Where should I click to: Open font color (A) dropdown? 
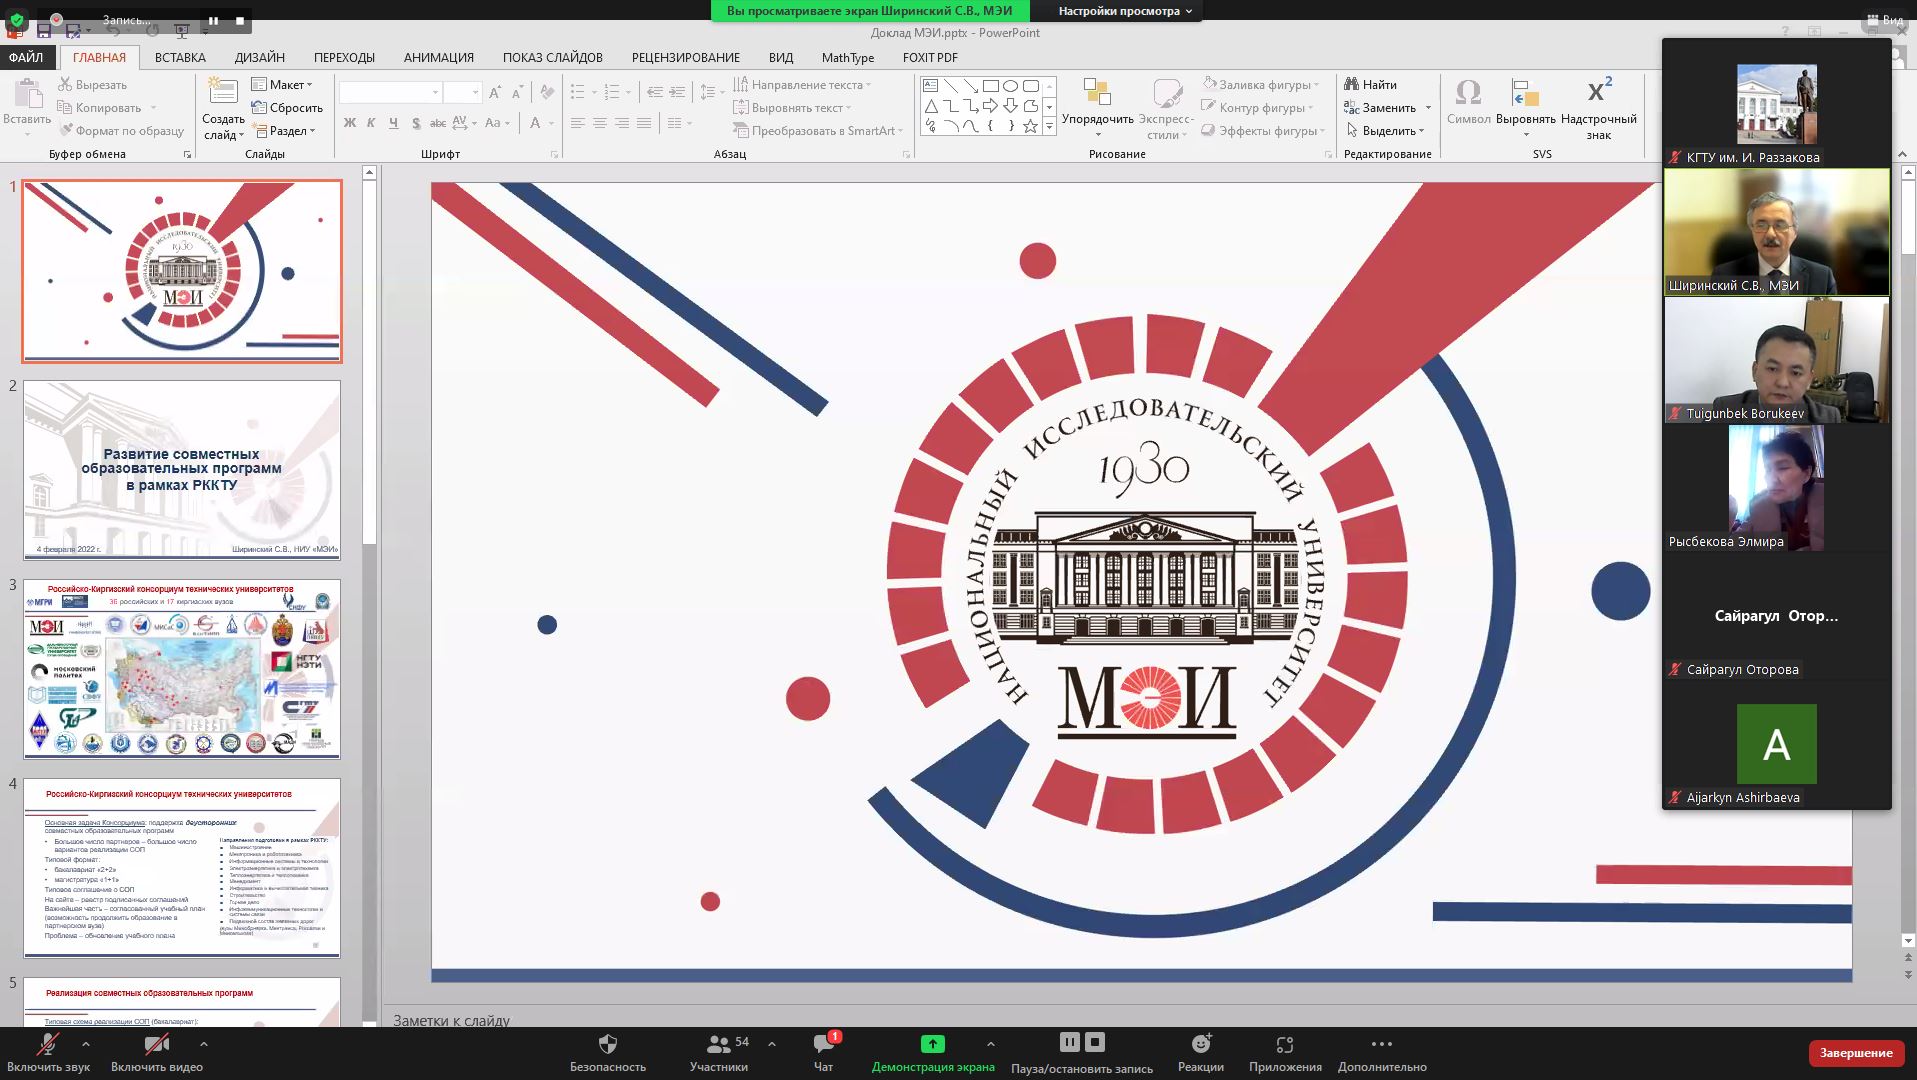550,123
